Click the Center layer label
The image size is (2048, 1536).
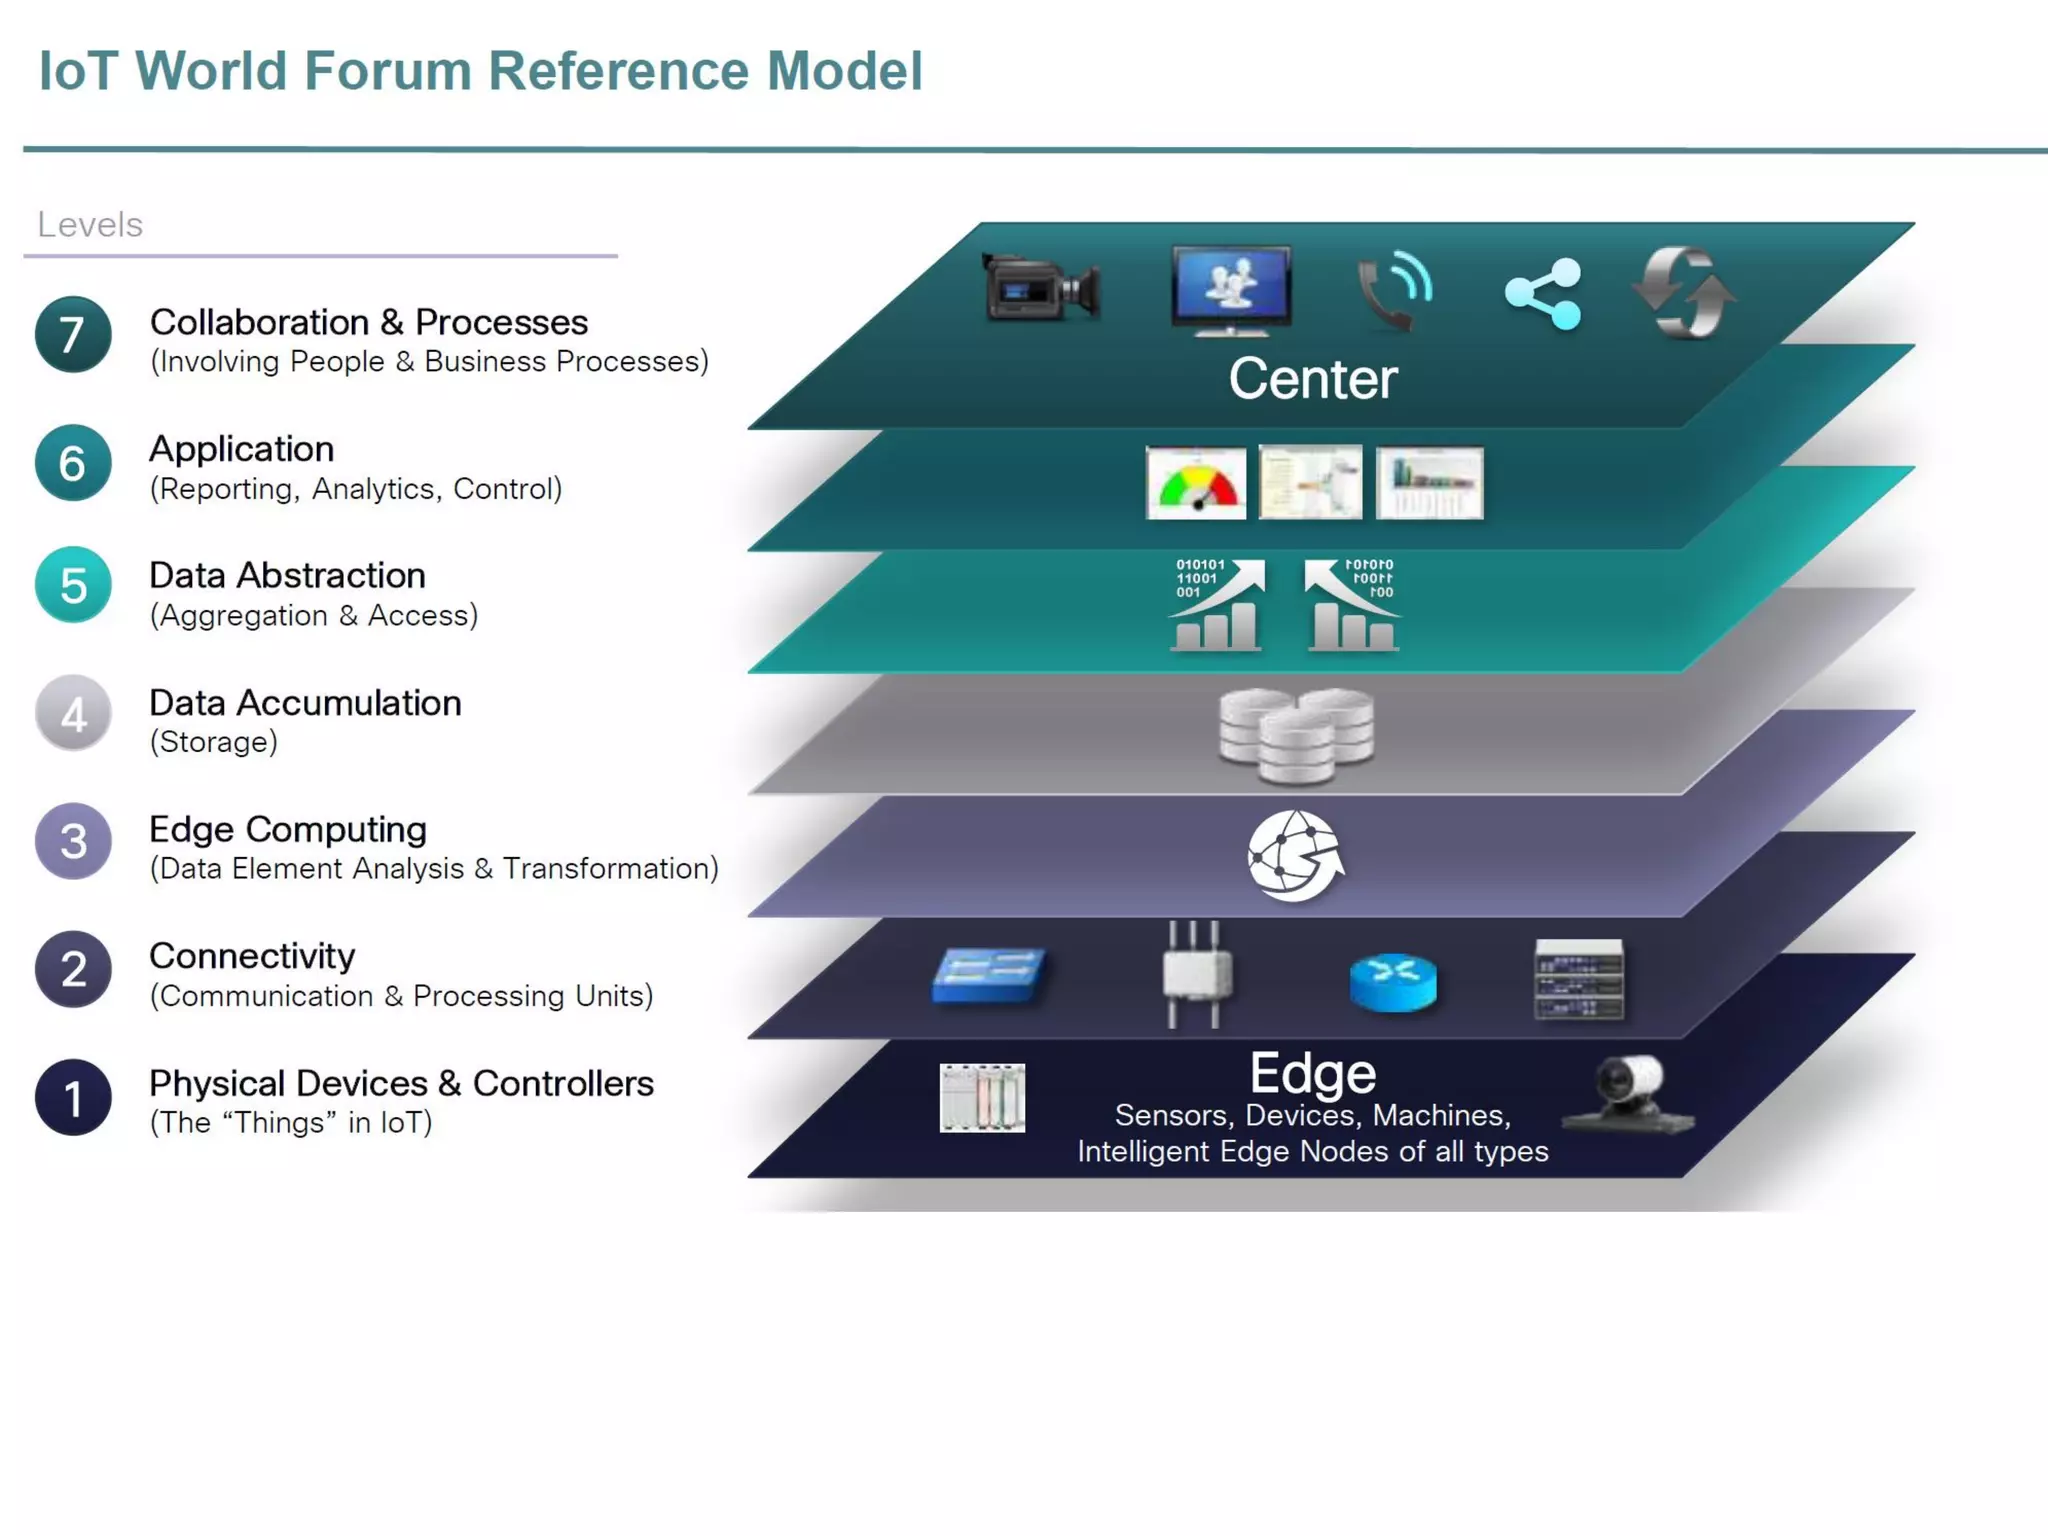pyautogui.click(x=1312, y=379)
